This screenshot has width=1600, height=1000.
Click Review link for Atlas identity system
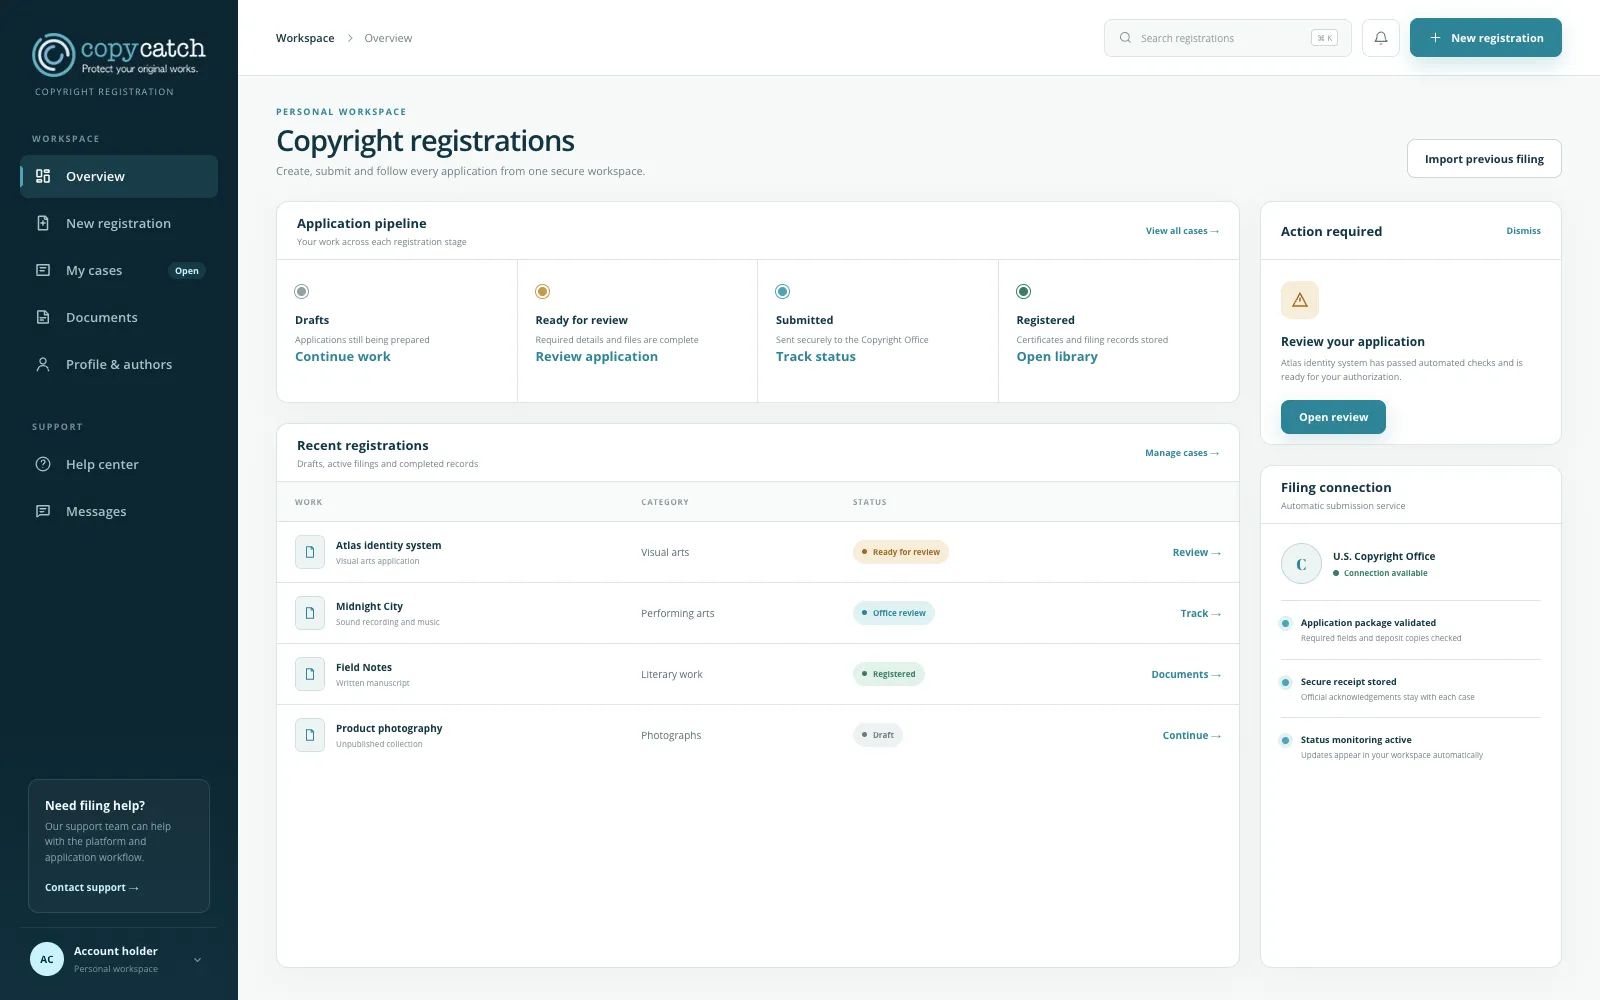tap(1197, 552)
